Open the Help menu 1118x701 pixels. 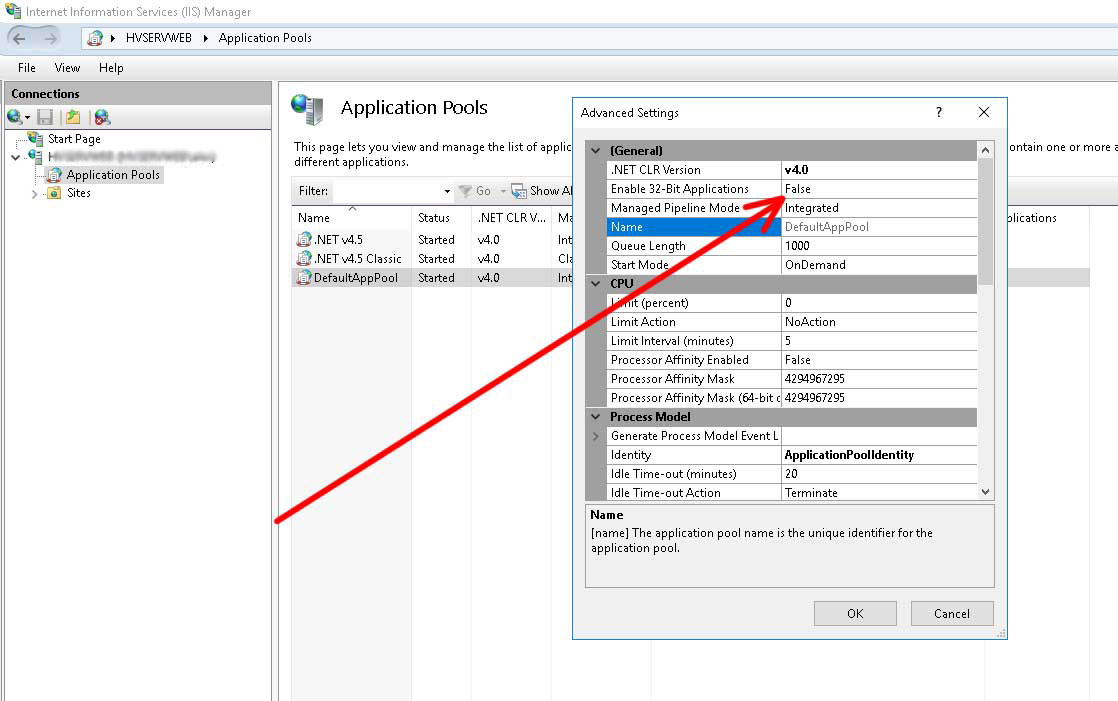(x=111, y=68)
